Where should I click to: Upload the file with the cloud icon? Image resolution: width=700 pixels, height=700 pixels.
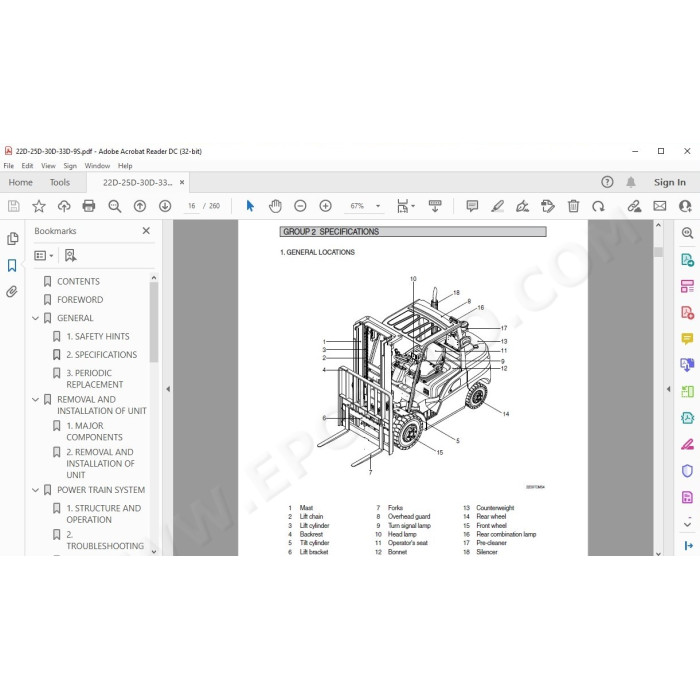(x=64, y=206)
